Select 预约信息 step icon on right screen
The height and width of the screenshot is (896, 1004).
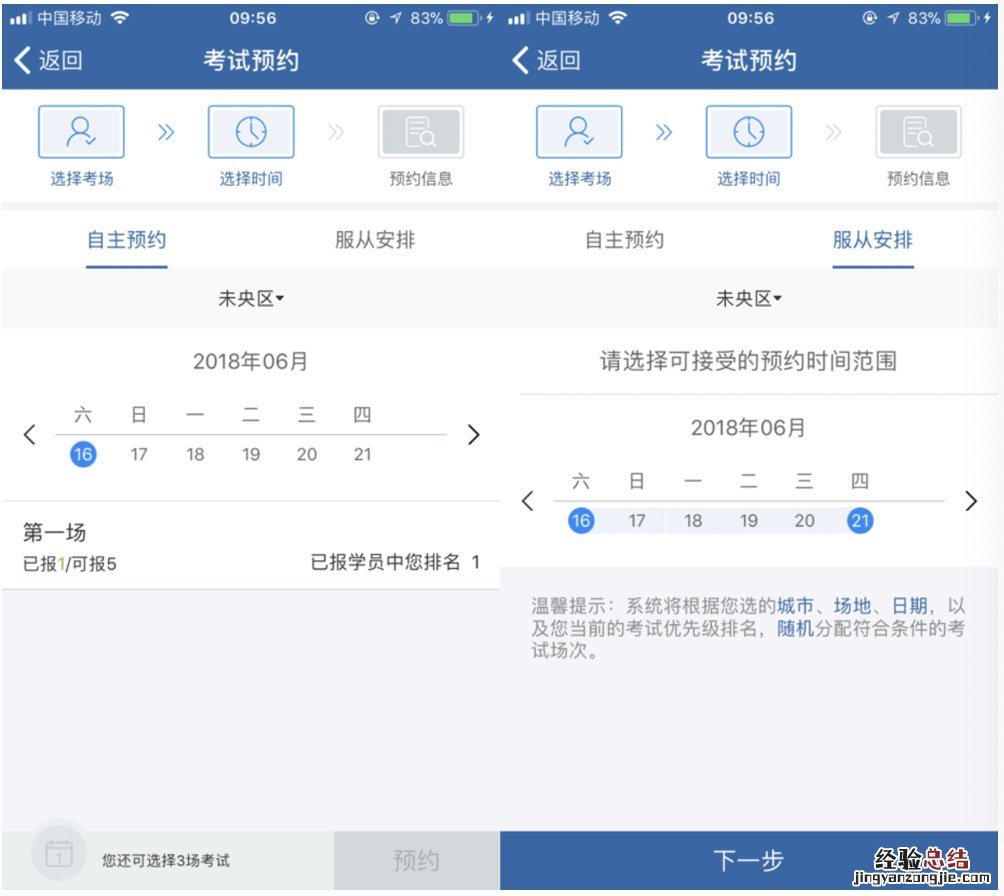[x=918, y=132]
